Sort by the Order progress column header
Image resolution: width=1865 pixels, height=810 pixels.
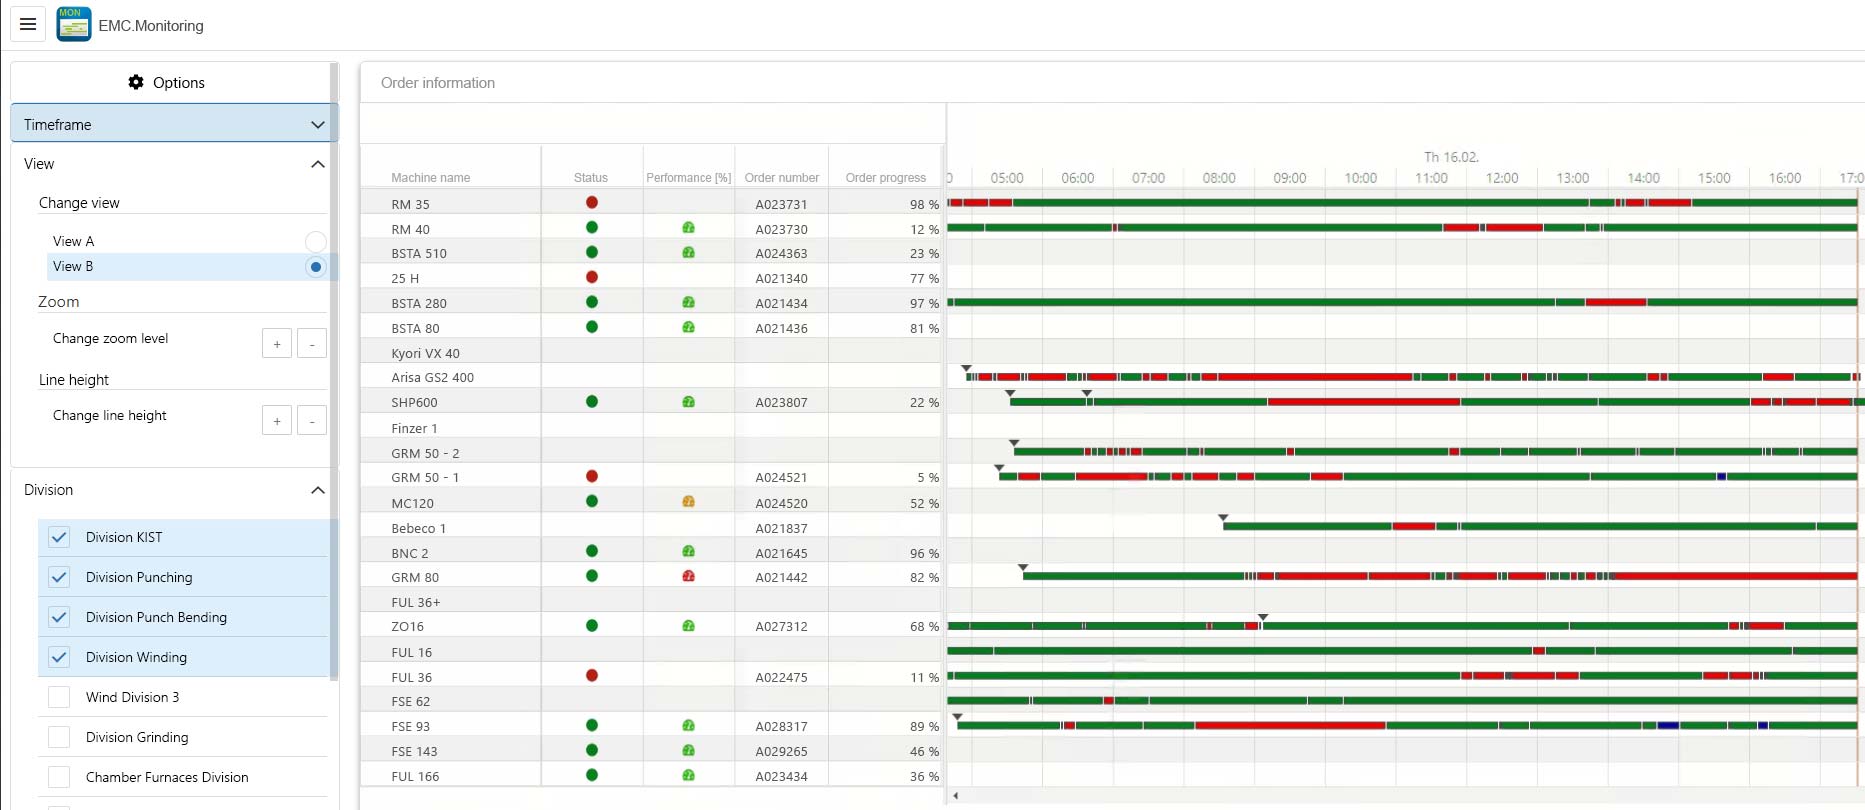[885, 178]
